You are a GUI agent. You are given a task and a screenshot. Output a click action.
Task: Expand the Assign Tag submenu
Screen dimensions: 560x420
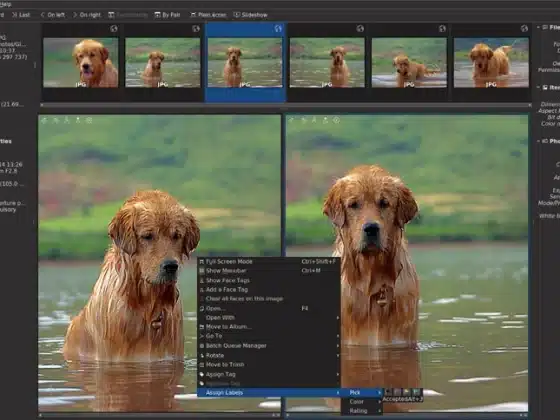tap(269, 375)
